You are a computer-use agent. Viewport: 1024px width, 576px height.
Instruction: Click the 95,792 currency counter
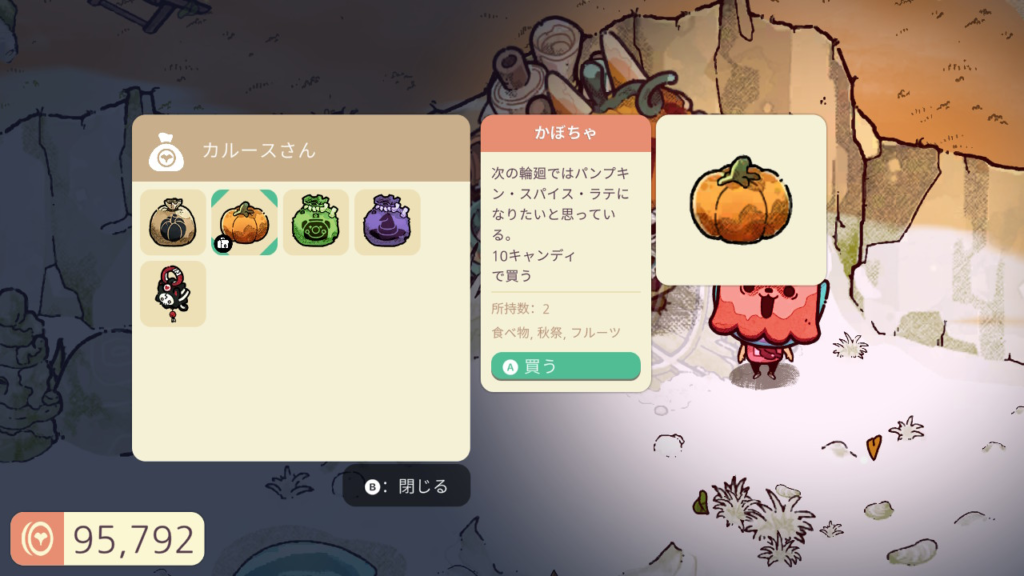click(133, 539)
